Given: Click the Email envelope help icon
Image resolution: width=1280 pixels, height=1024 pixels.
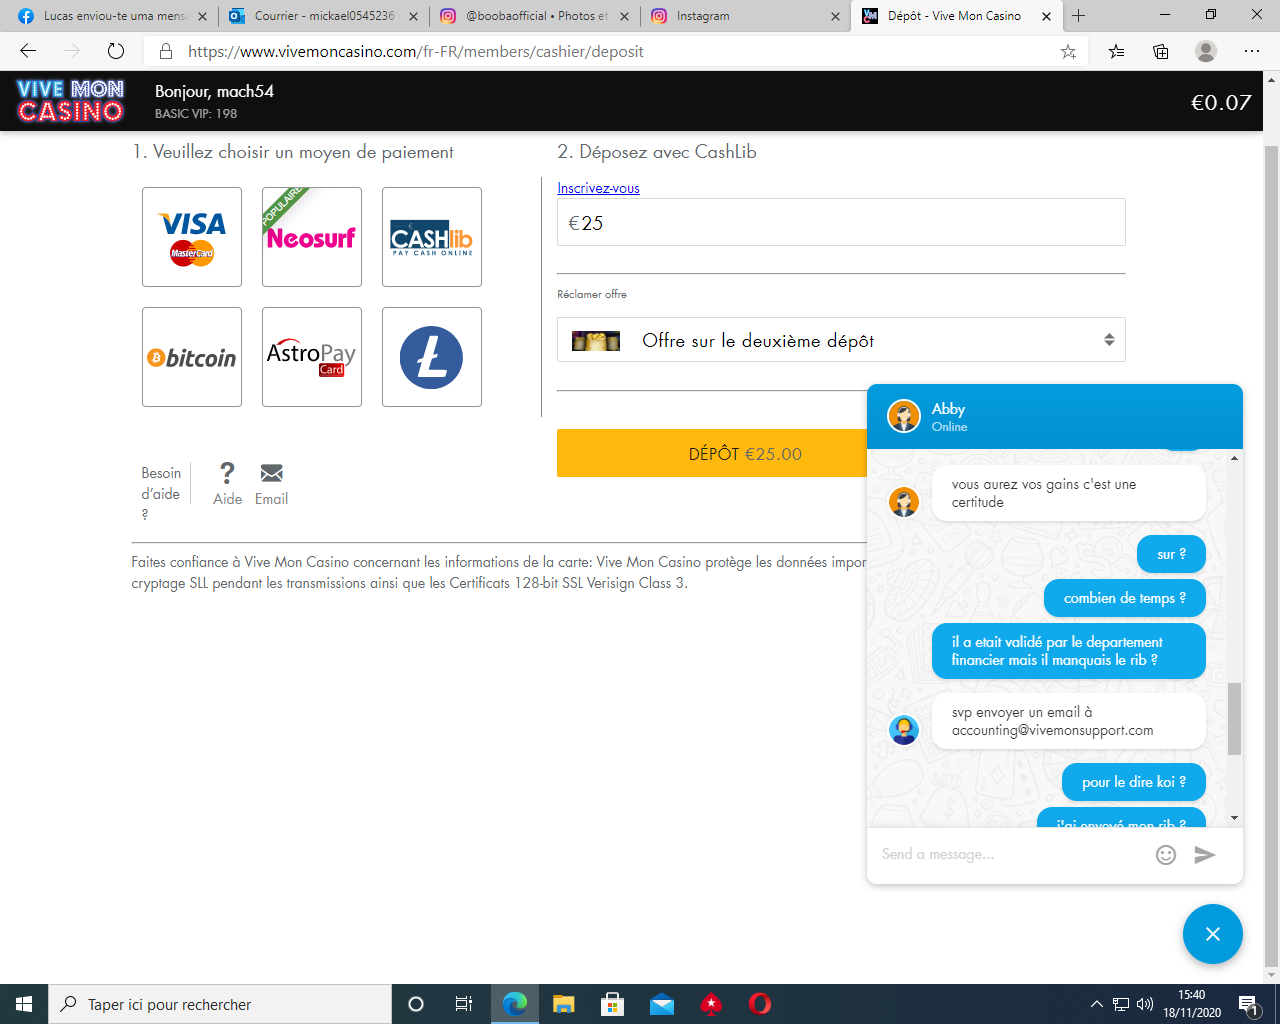Looking at the screenshot, I should 271,484.
